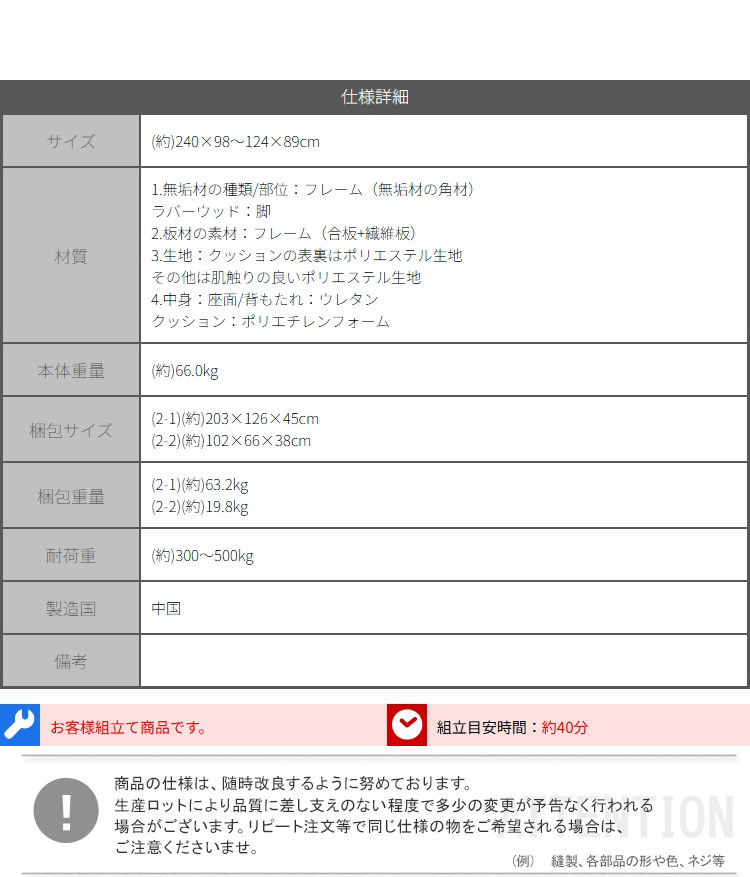Click the red clock icon
Screen dimensions: 750x877
click(x=407, y=725)
